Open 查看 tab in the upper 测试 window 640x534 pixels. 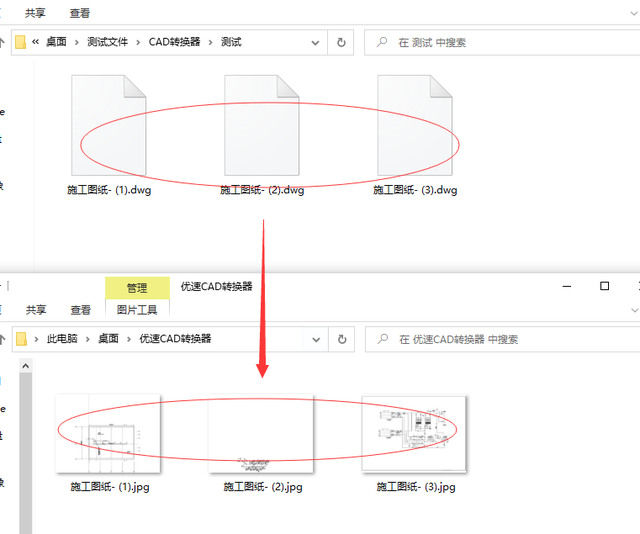pyautogui.click(x=80, y=13)
